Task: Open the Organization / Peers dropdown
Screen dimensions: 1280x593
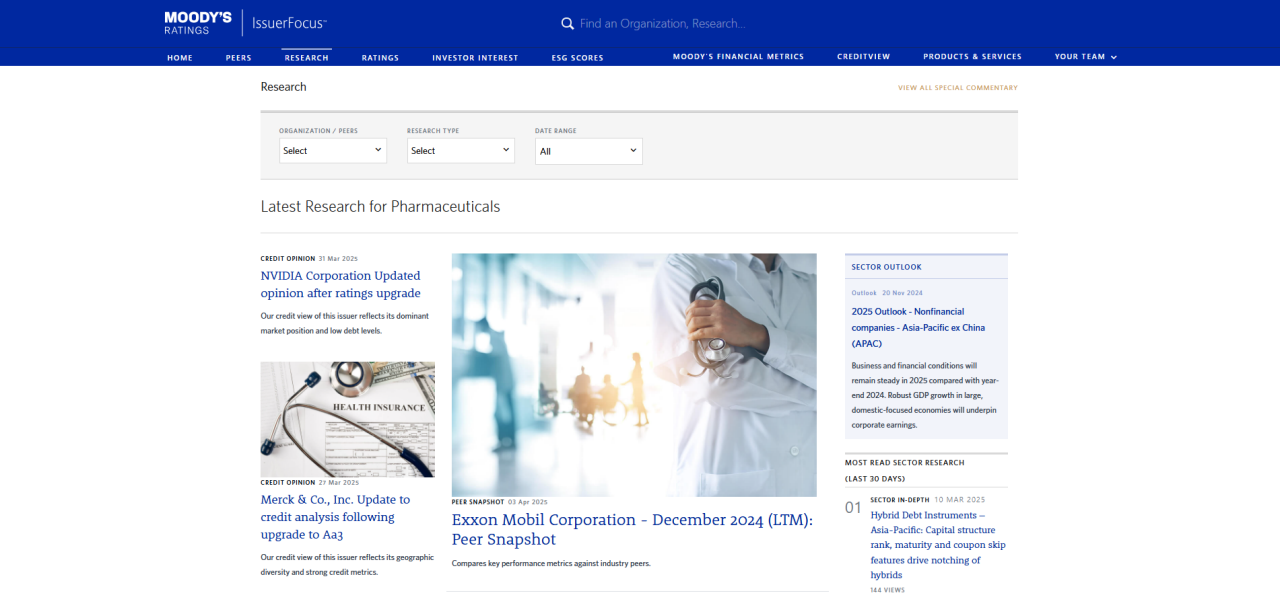Action: pyautogui.click(x=333, y=151)
